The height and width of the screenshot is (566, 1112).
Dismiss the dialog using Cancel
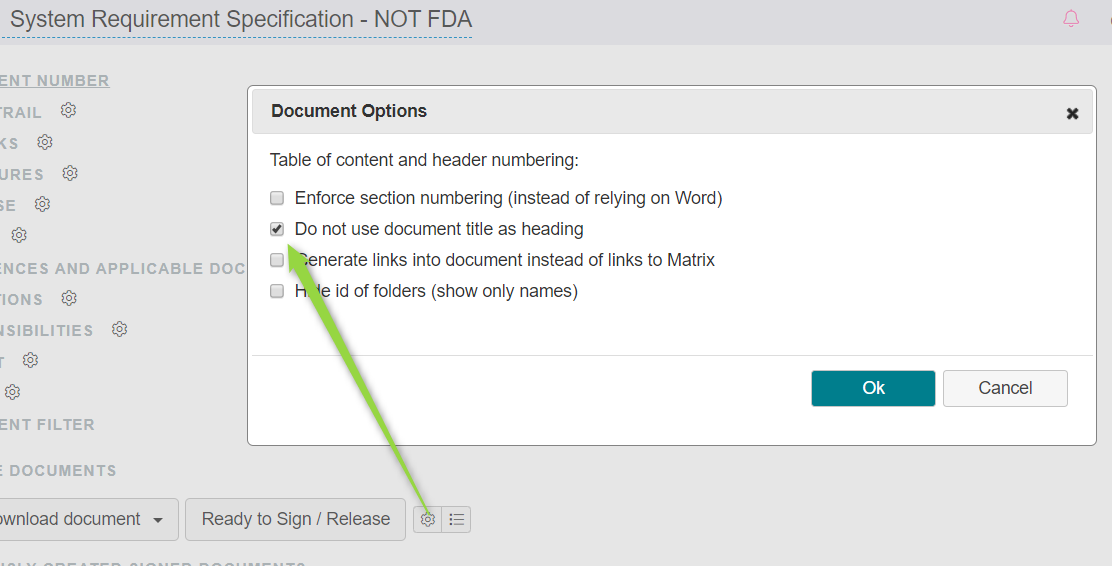click(x=1005, y=388)
